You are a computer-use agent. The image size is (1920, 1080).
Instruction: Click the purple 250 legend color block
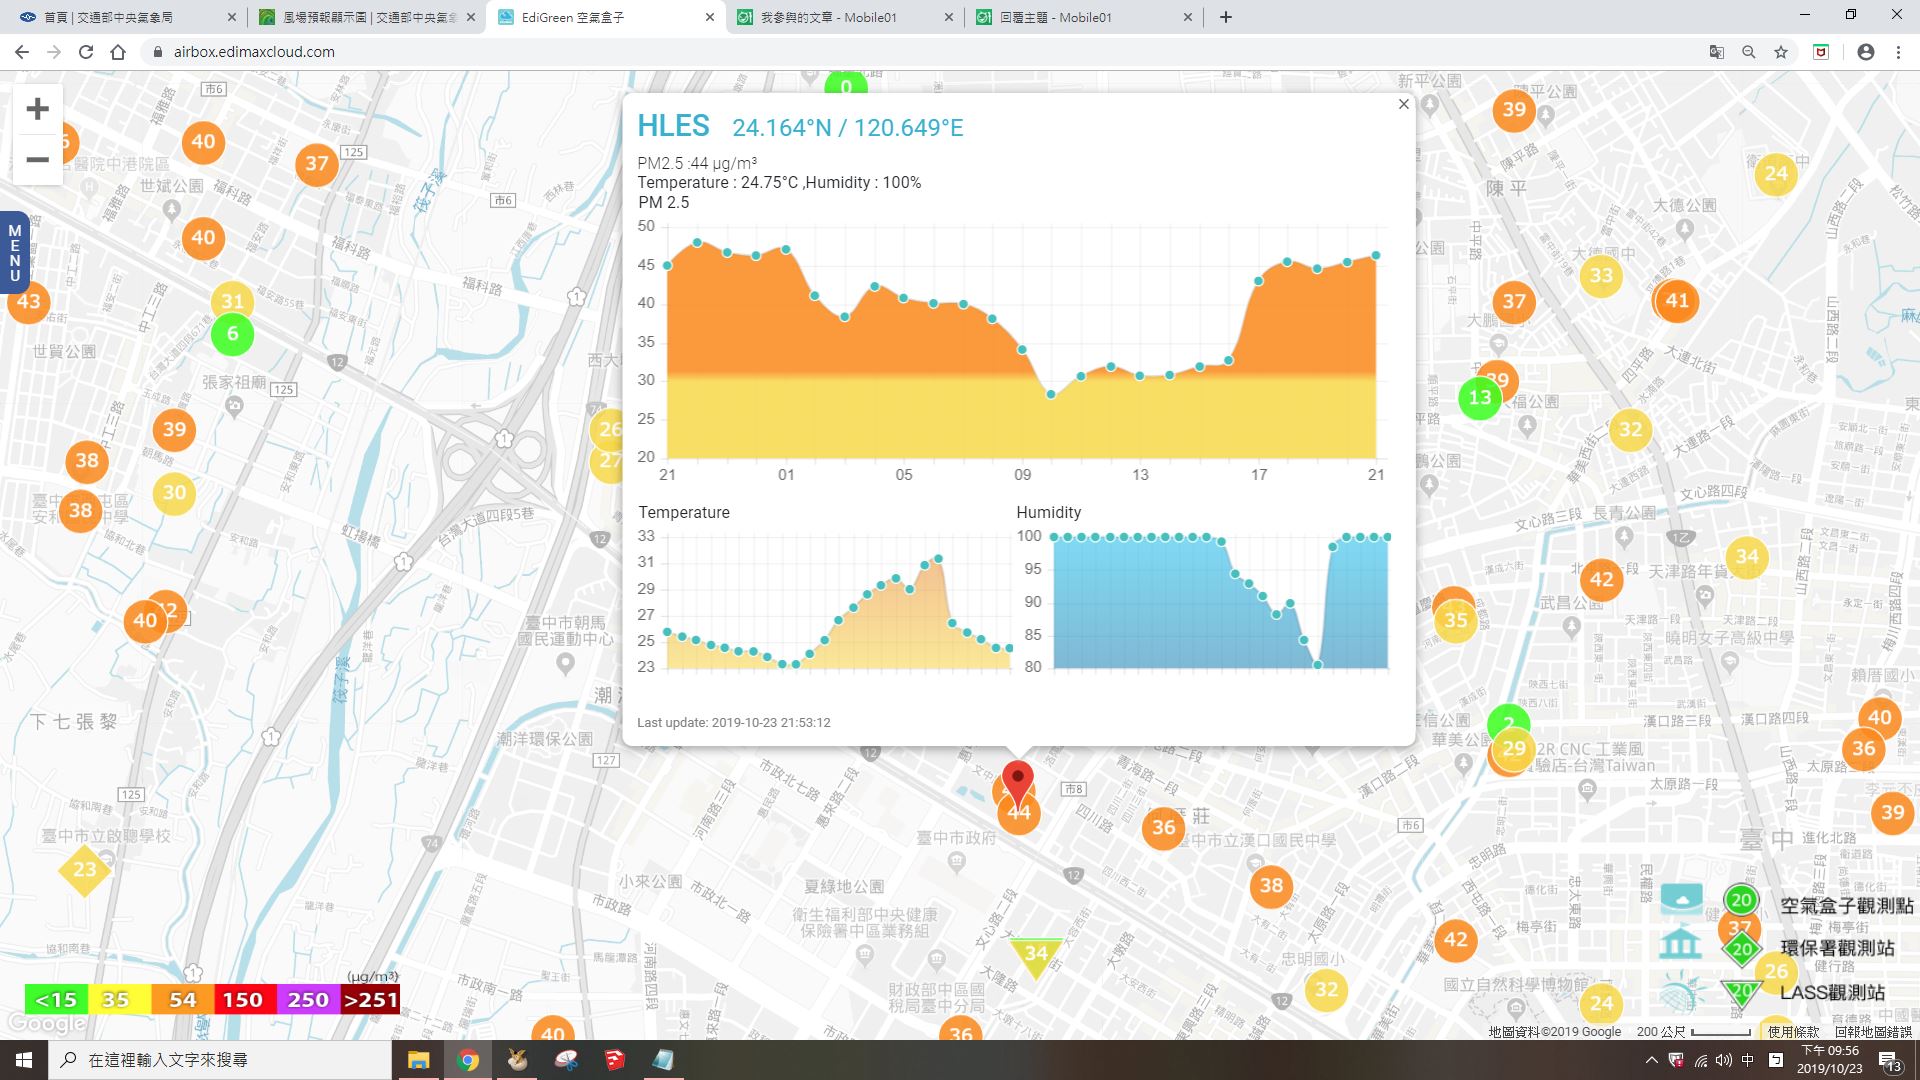(x=308, y=999)
